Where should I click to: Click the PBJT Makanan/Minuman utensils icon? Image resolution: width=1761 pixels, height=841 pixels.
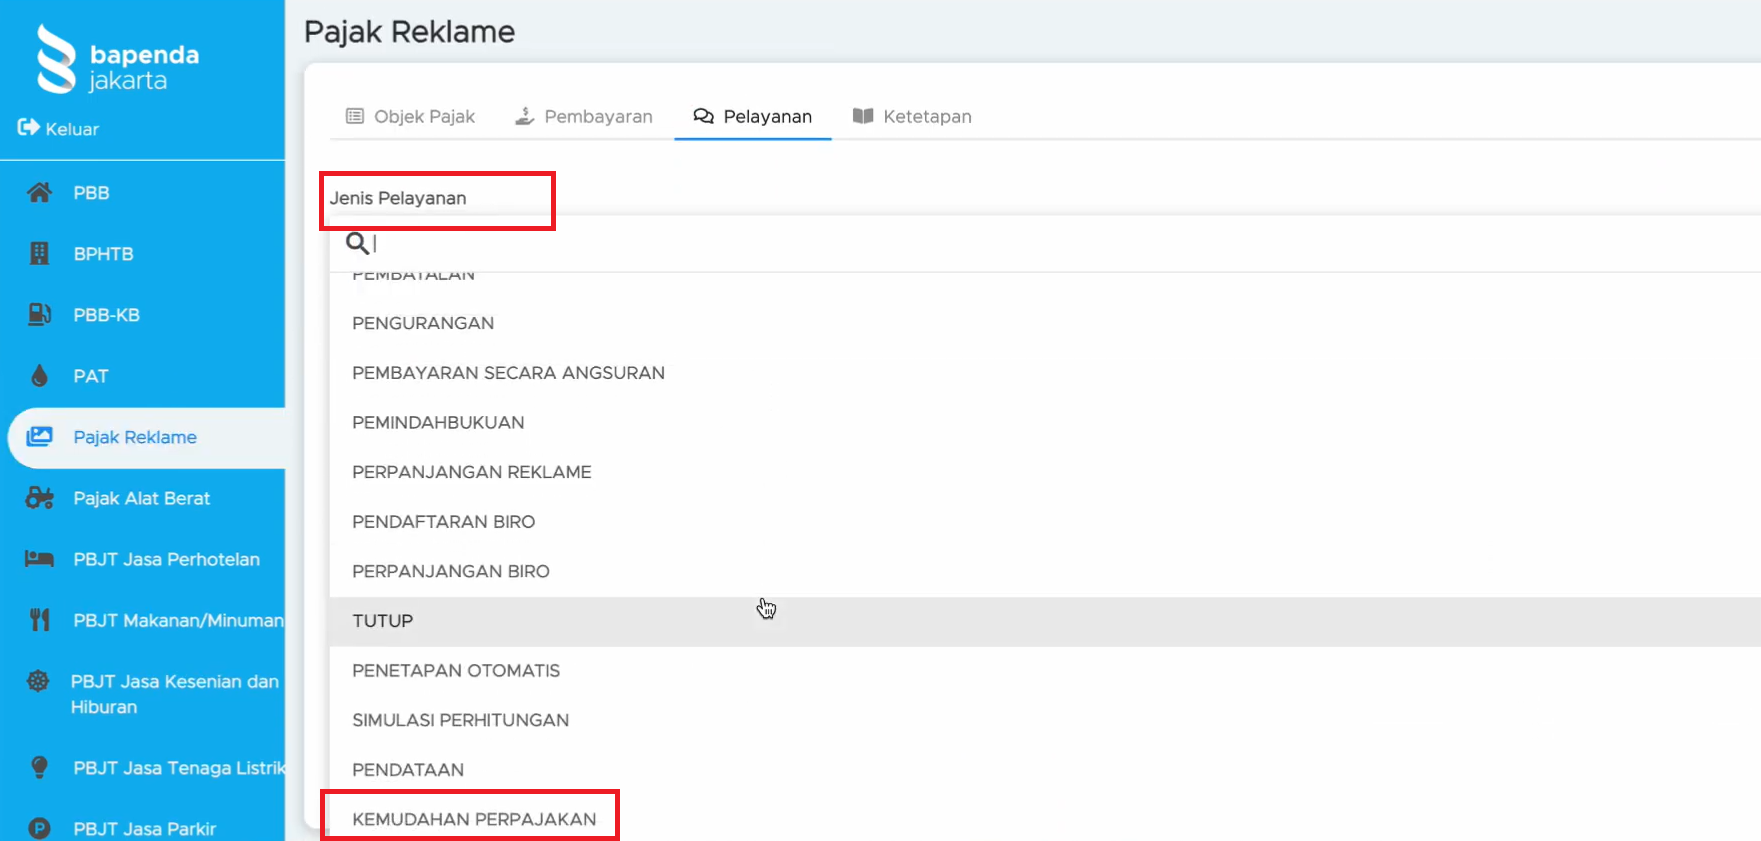[39, 620]
